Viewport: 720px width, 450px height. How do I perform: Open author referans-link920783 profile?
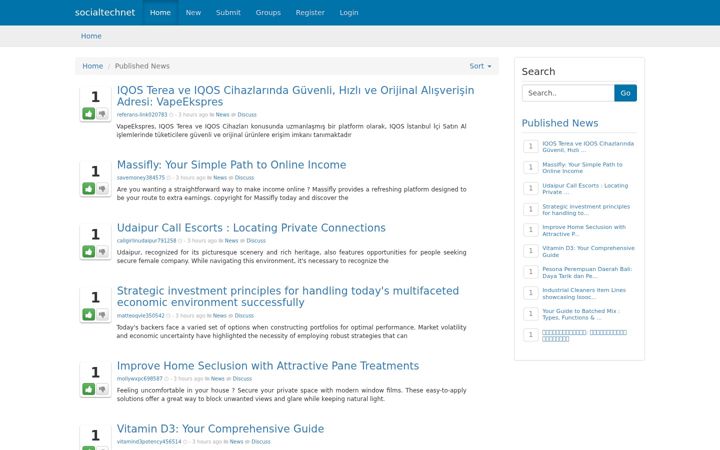[142, 115]
